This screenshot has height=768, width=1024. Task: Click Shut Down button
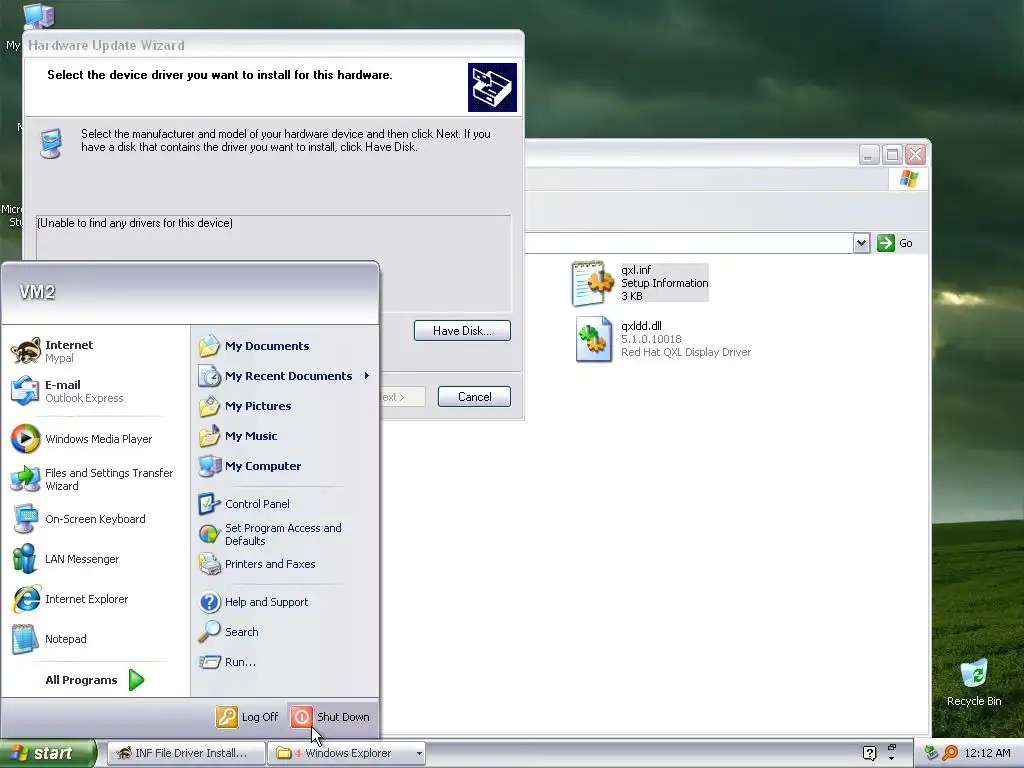(x=330, y=717)
